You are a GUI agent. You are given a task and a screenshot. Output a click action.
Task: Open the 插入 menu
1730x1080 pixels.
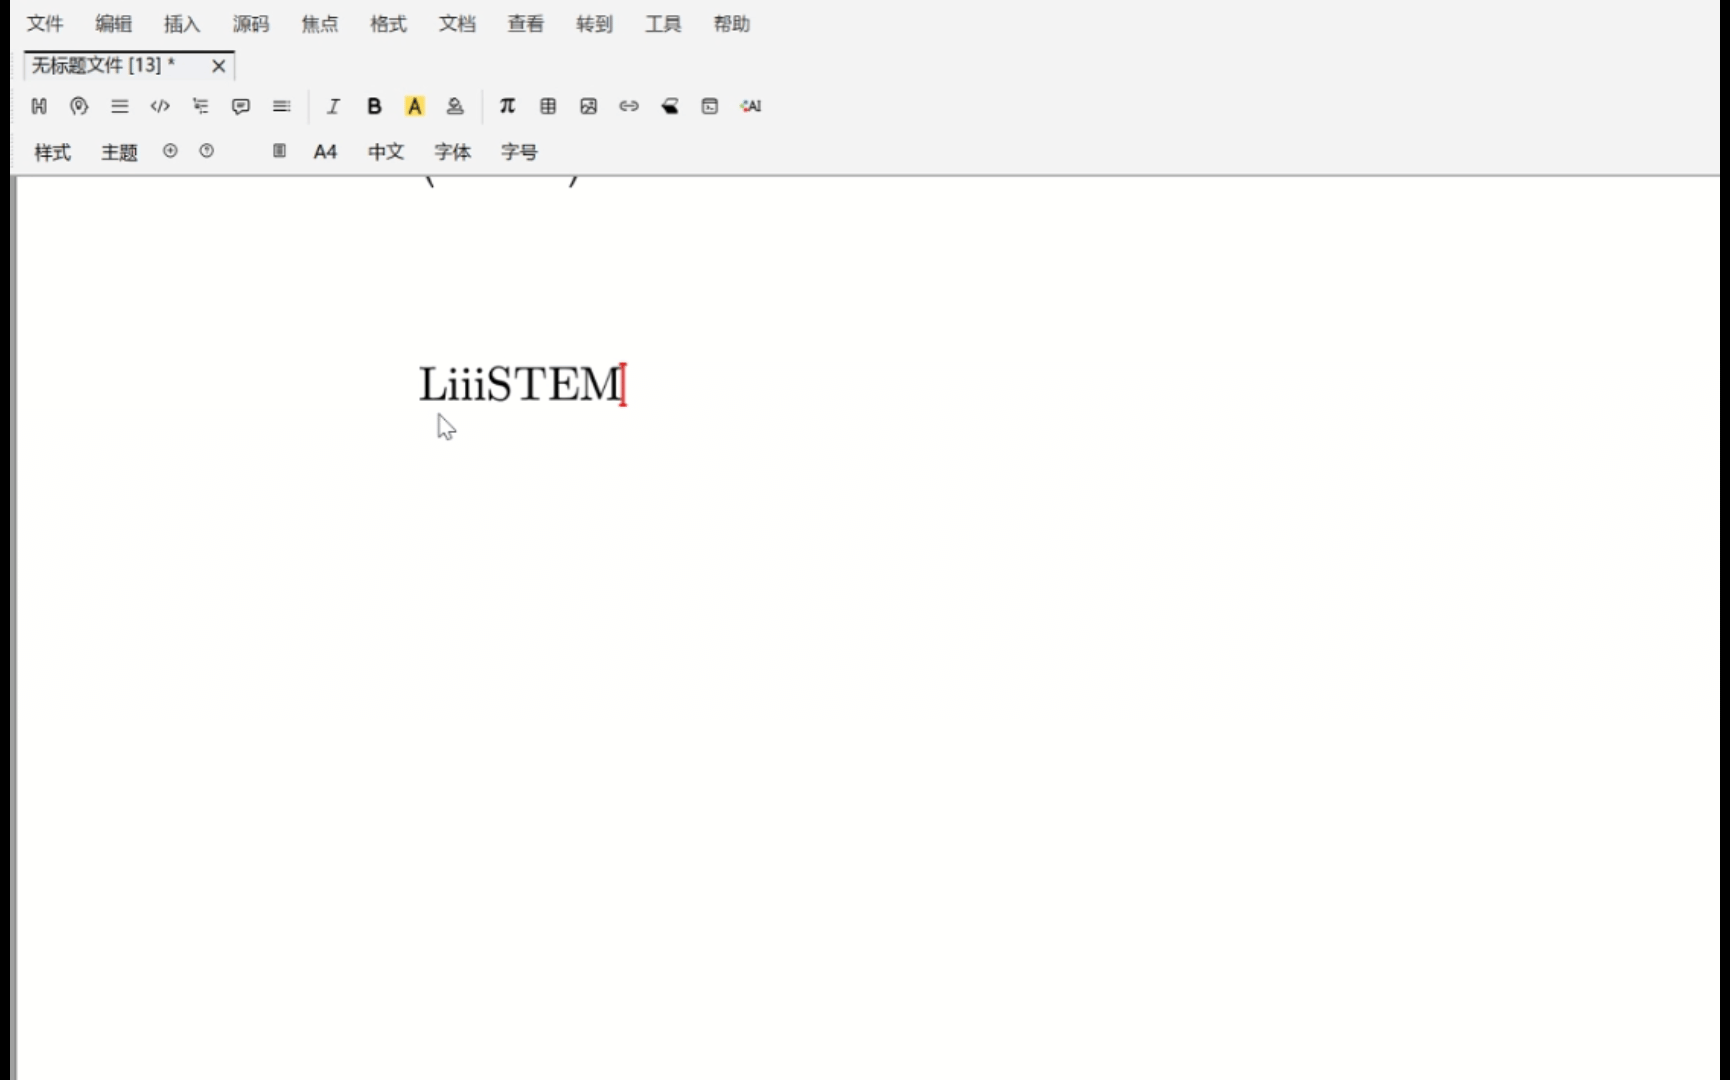182,24
